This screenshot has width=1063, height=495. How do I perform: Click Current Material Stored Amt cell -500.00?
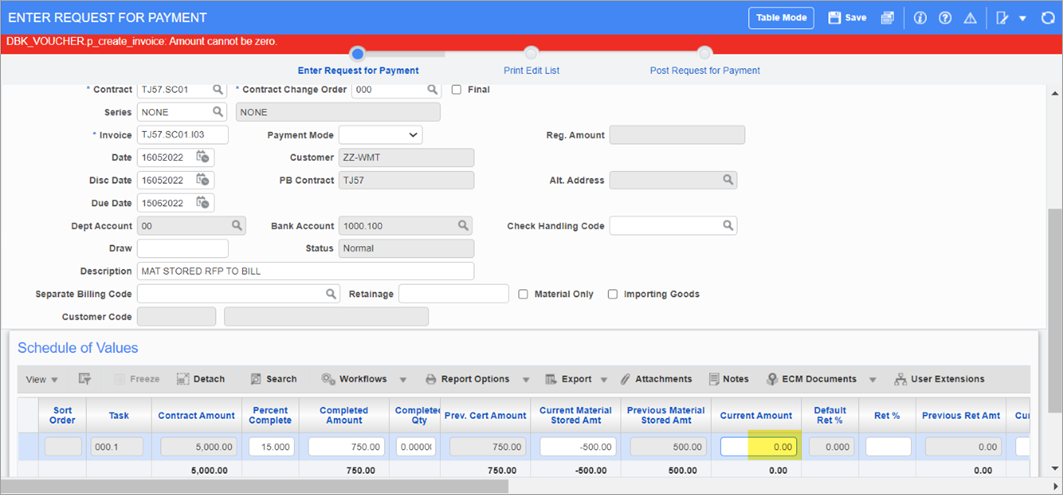click(578, 447)
